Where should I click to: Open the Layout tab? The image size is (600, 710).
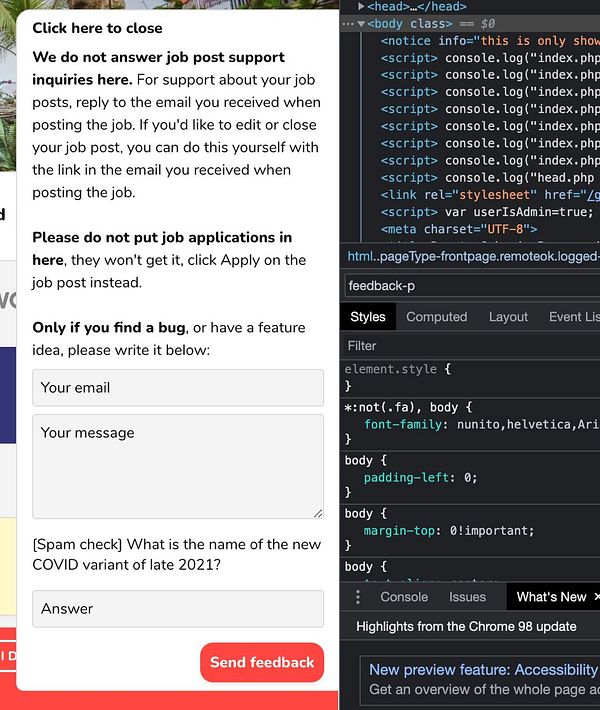pos(508,317)
